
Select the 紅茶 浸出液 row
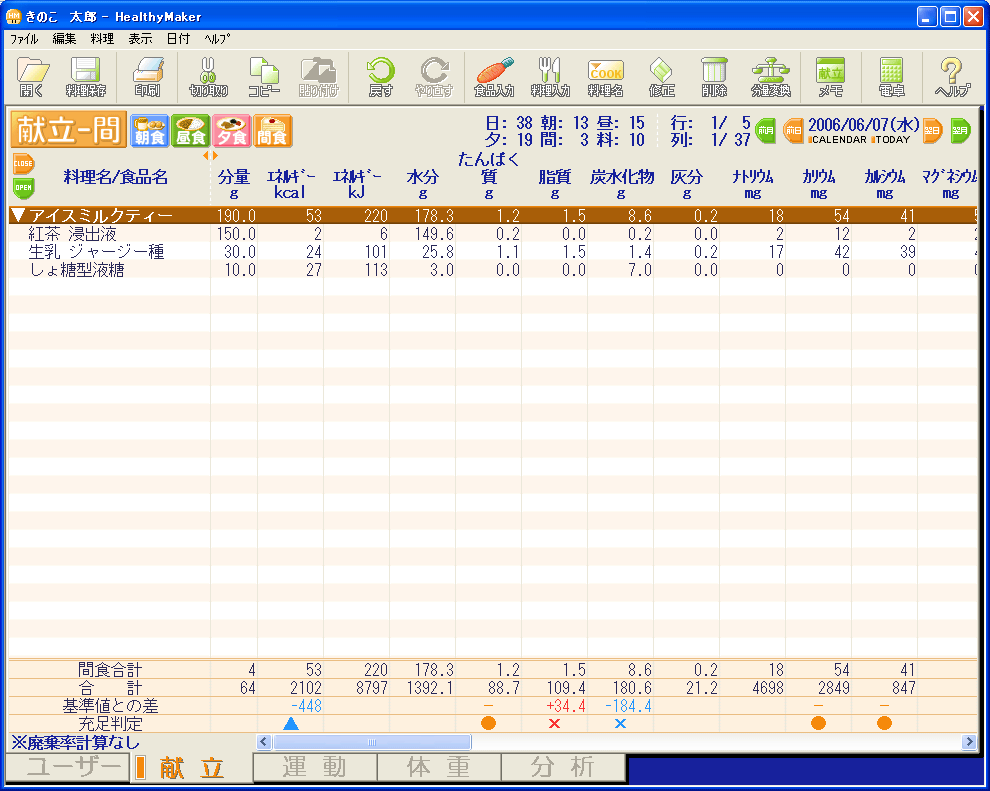click(492, 234)
